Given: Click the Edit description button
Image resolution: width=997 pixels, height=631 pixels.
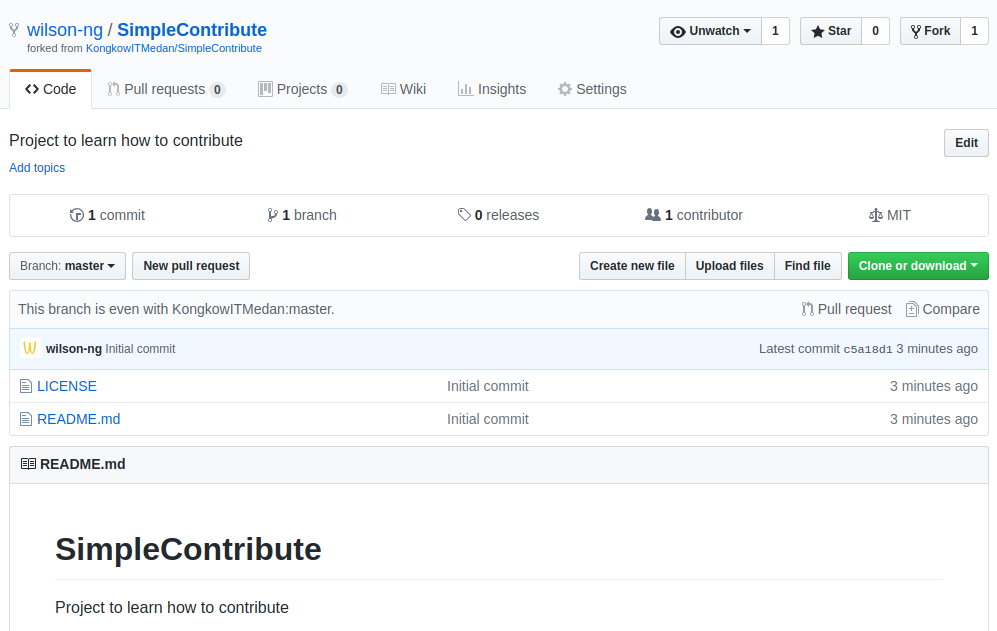Looking at the screenshot, I should point(966,142).
